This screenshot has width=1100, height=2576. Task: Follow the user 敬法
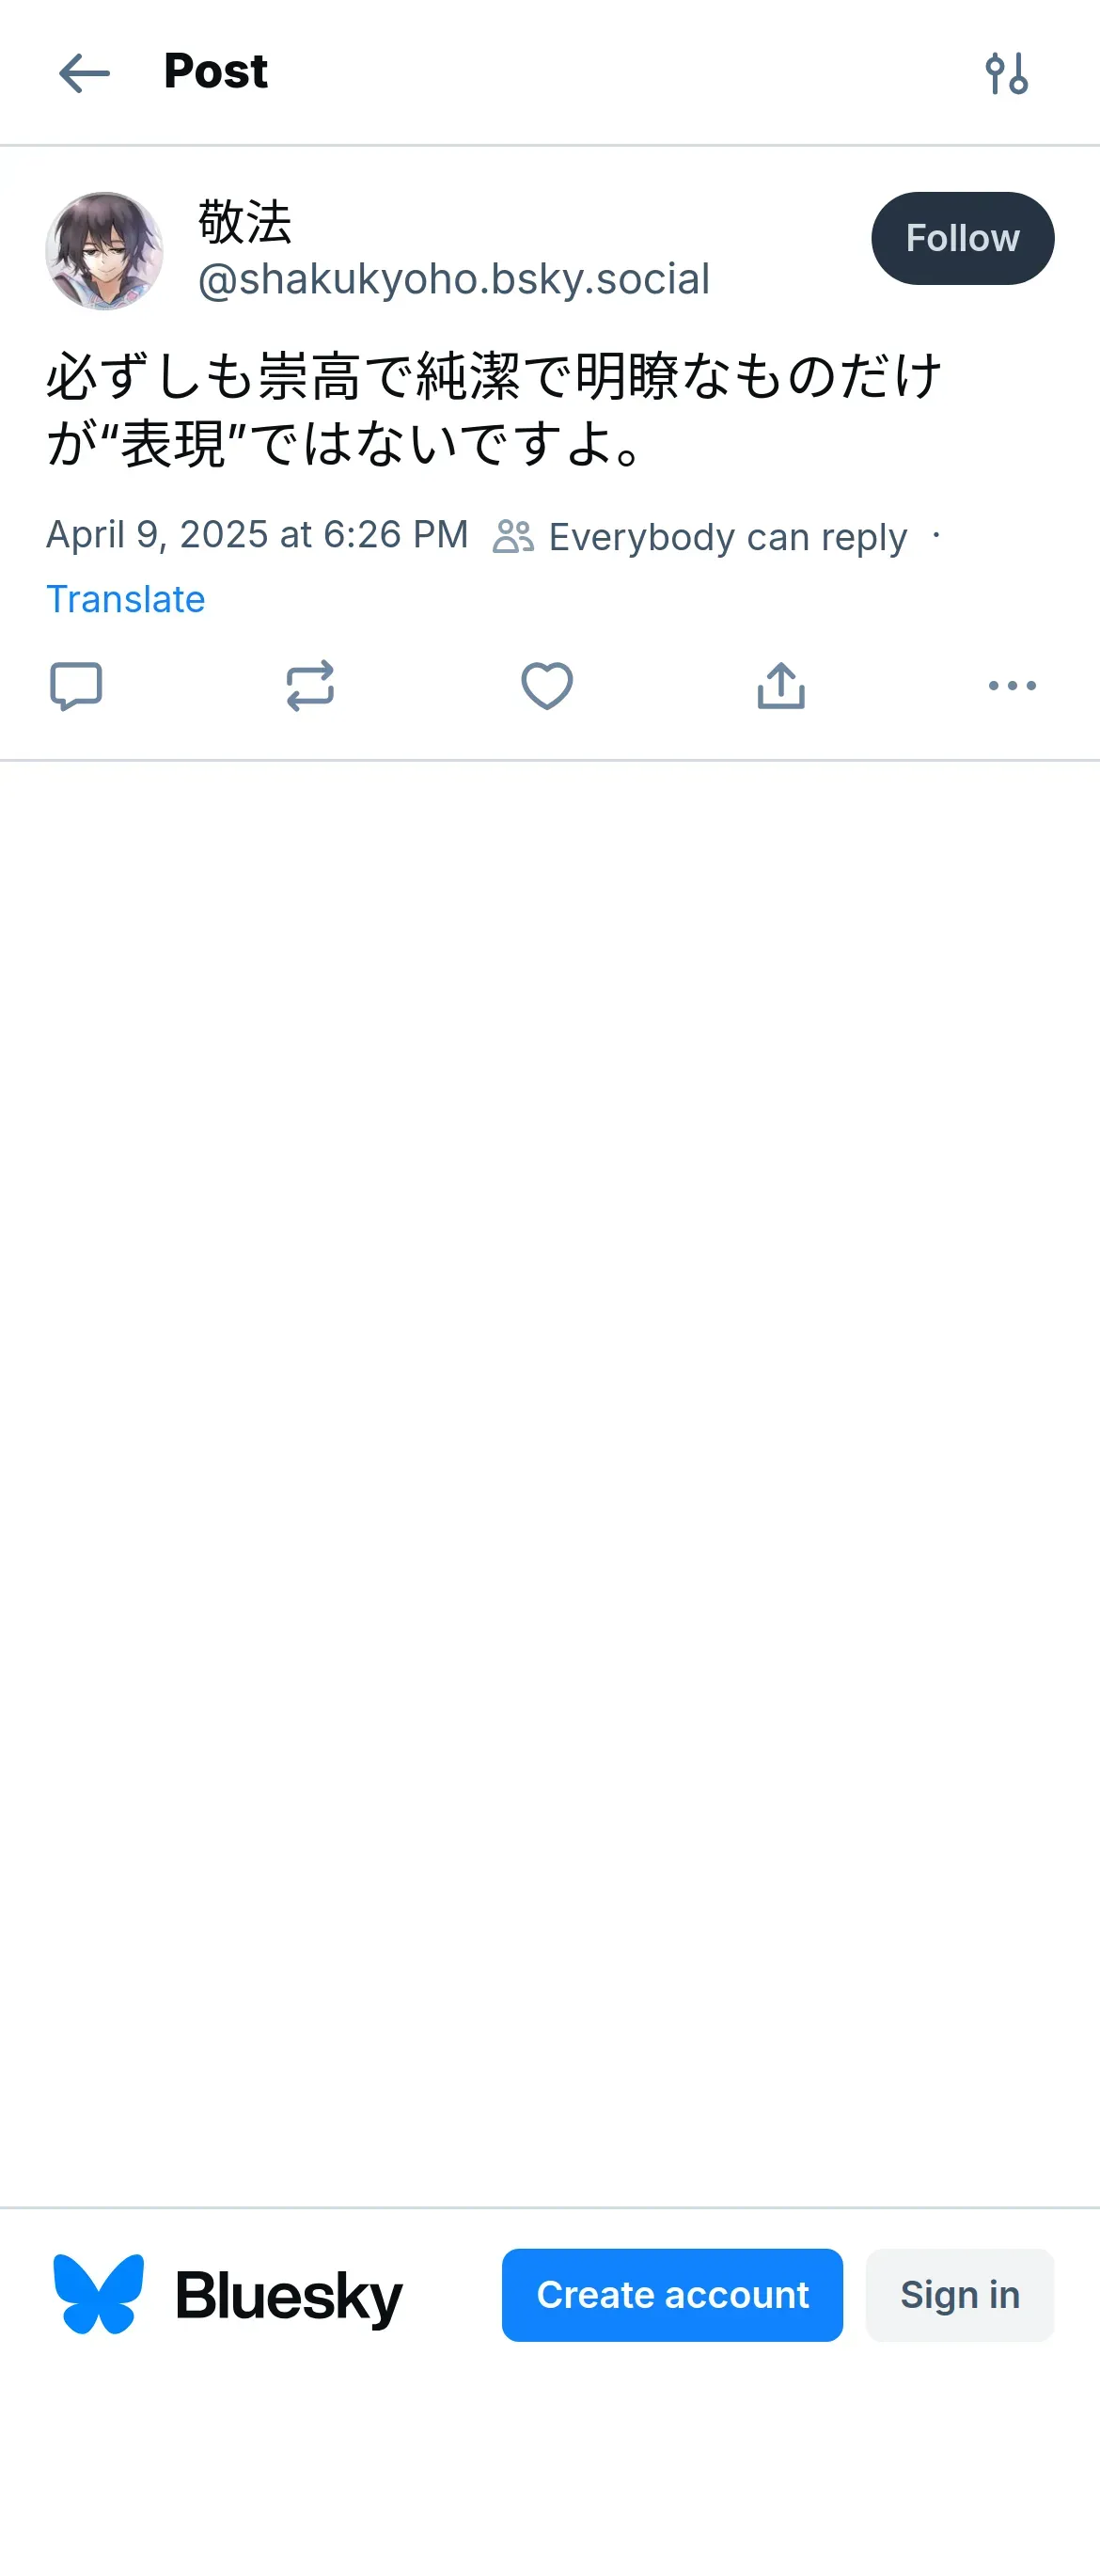tap(962, 238)
